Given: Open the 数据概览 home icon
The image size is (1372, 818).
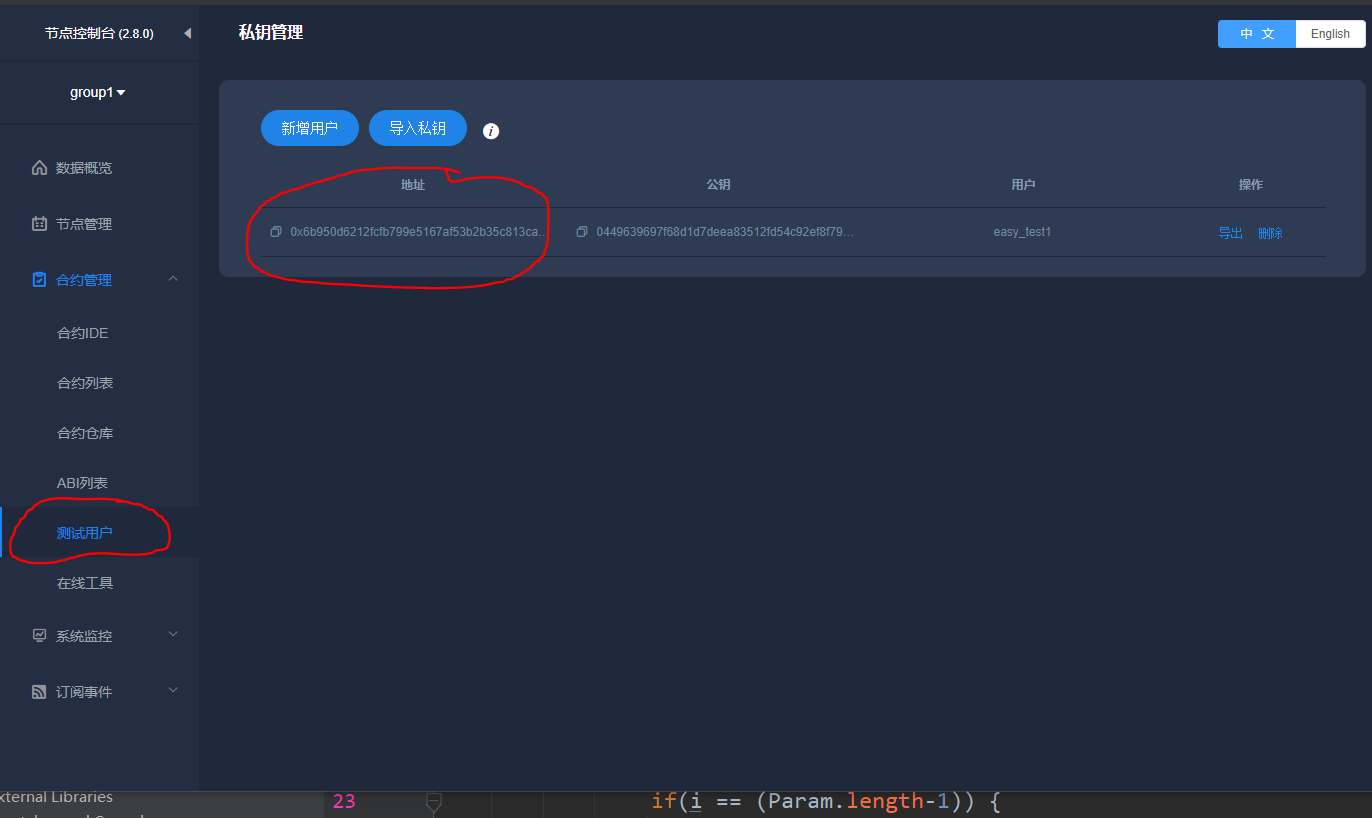Looking at the screenshot, I should [x=39, y=167].
